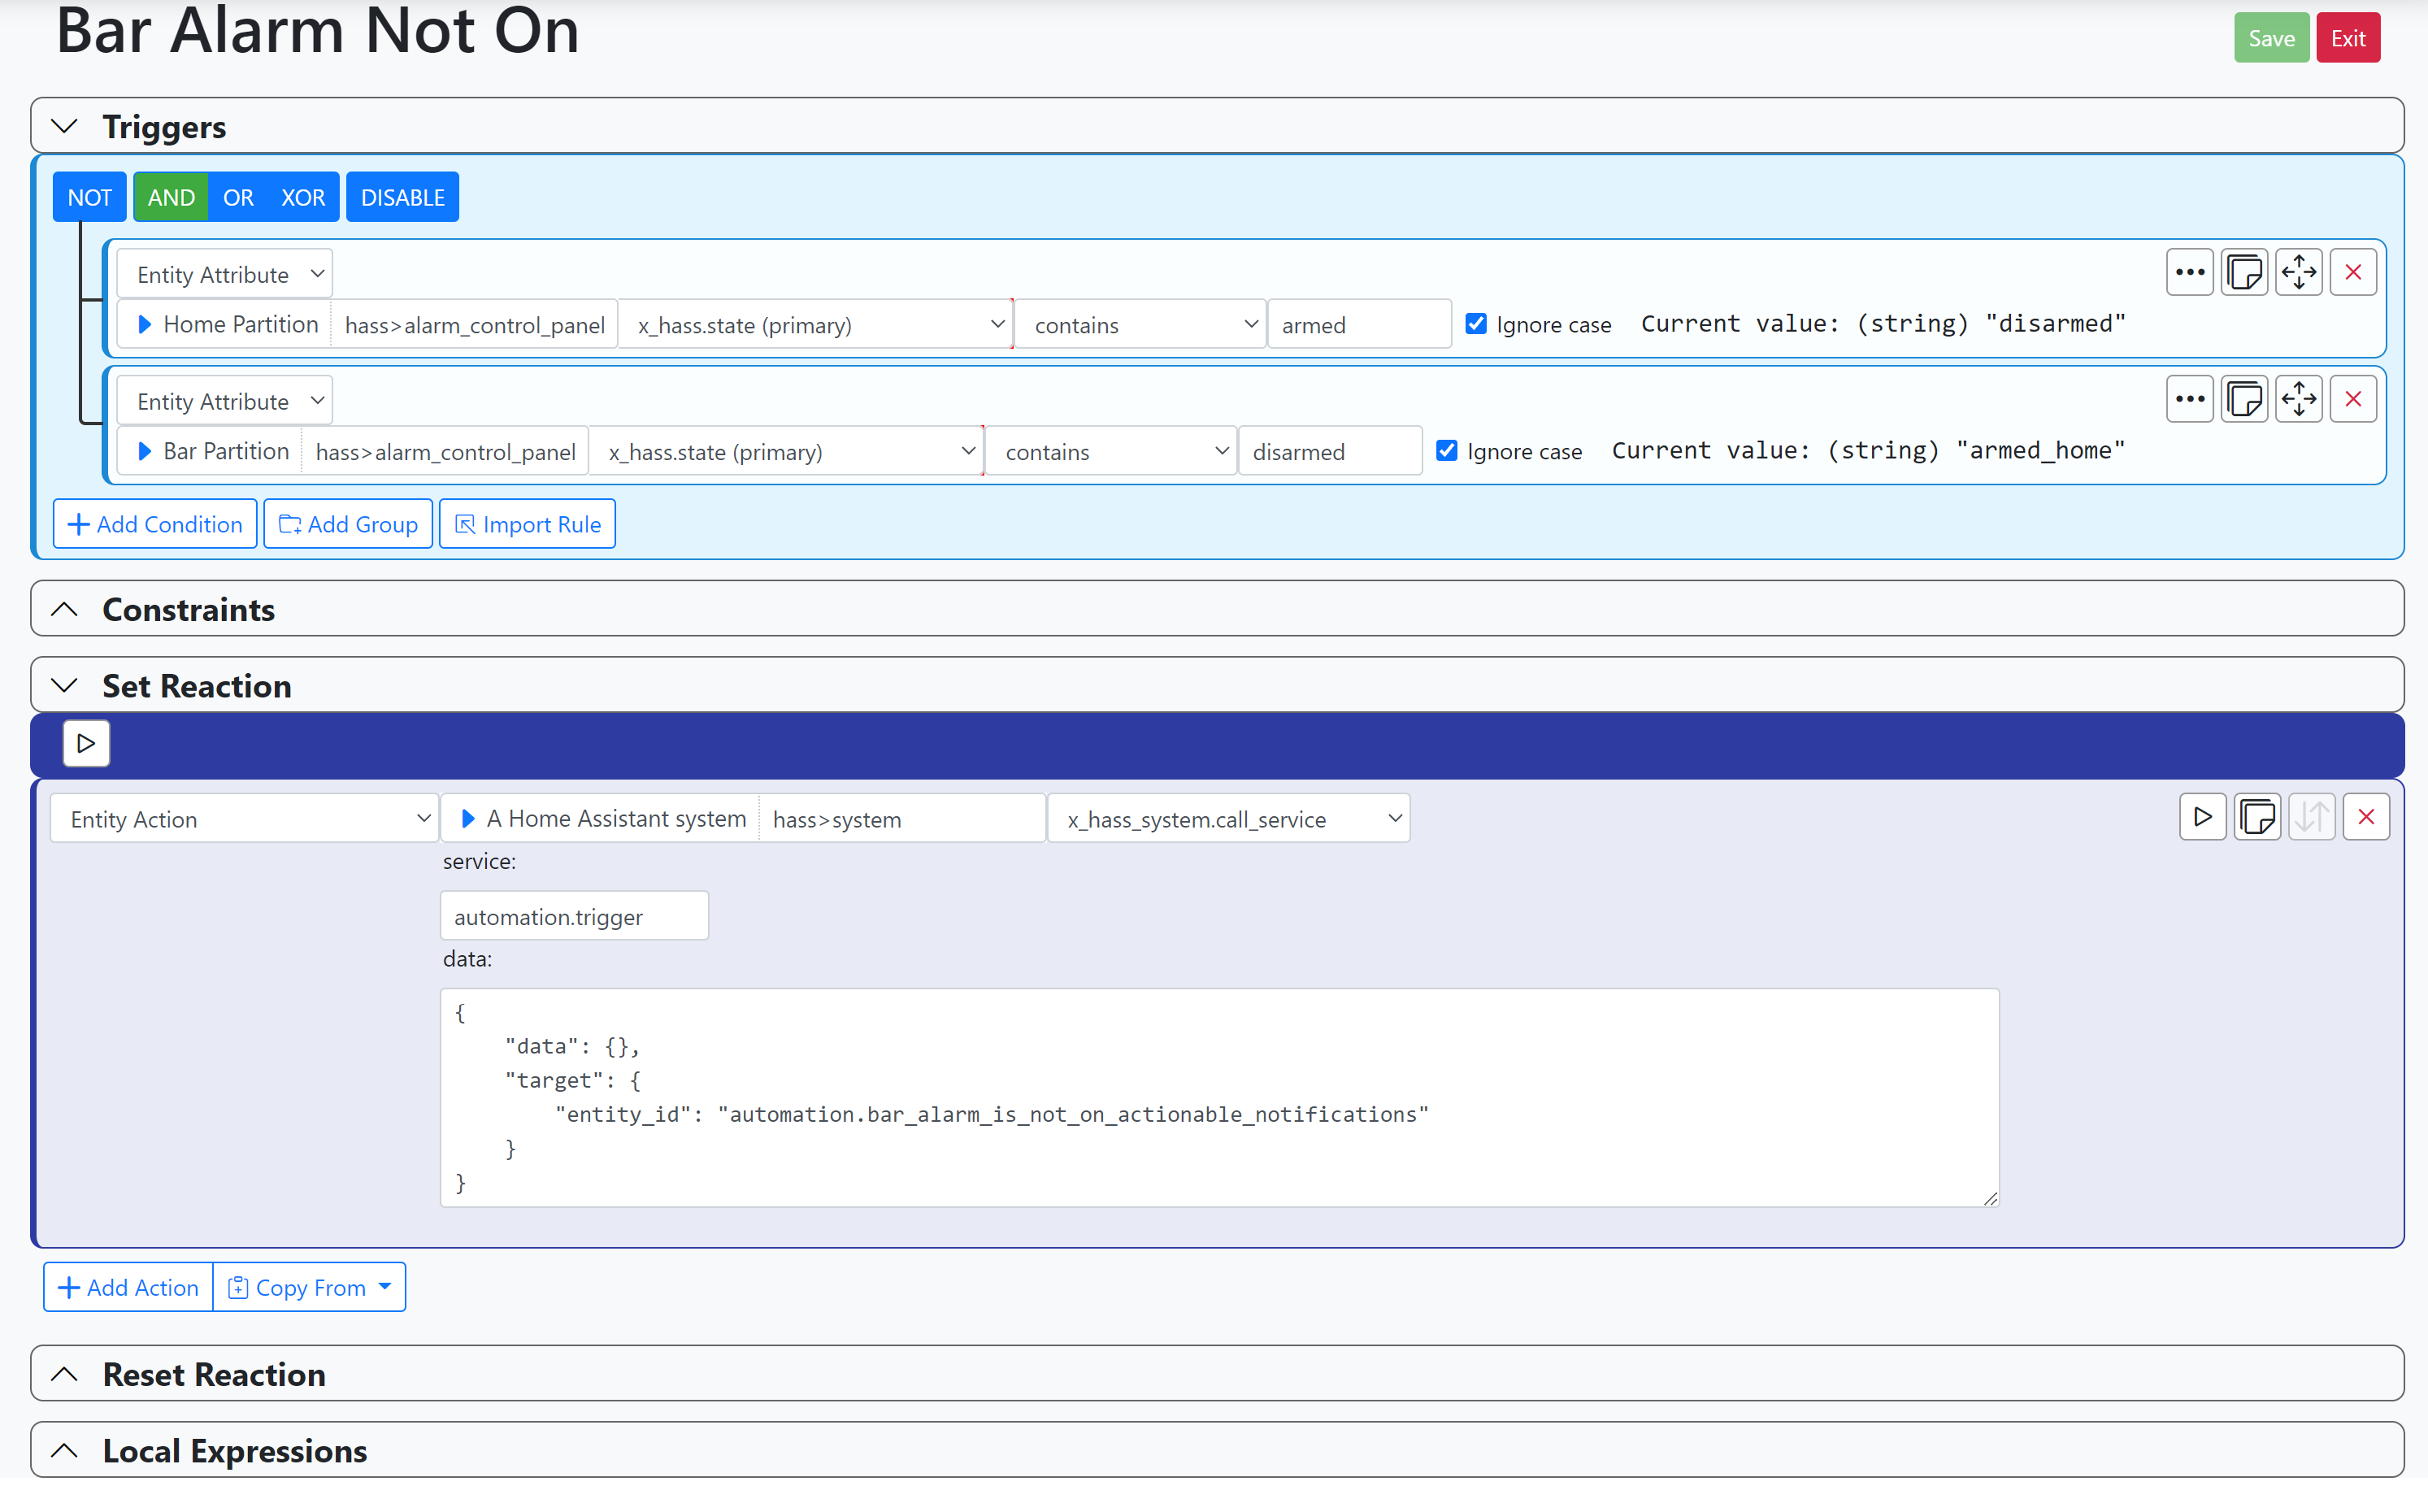Edit the 'armed' value field
This screenshot has width=2428, height=1512.
(1359, 325)
